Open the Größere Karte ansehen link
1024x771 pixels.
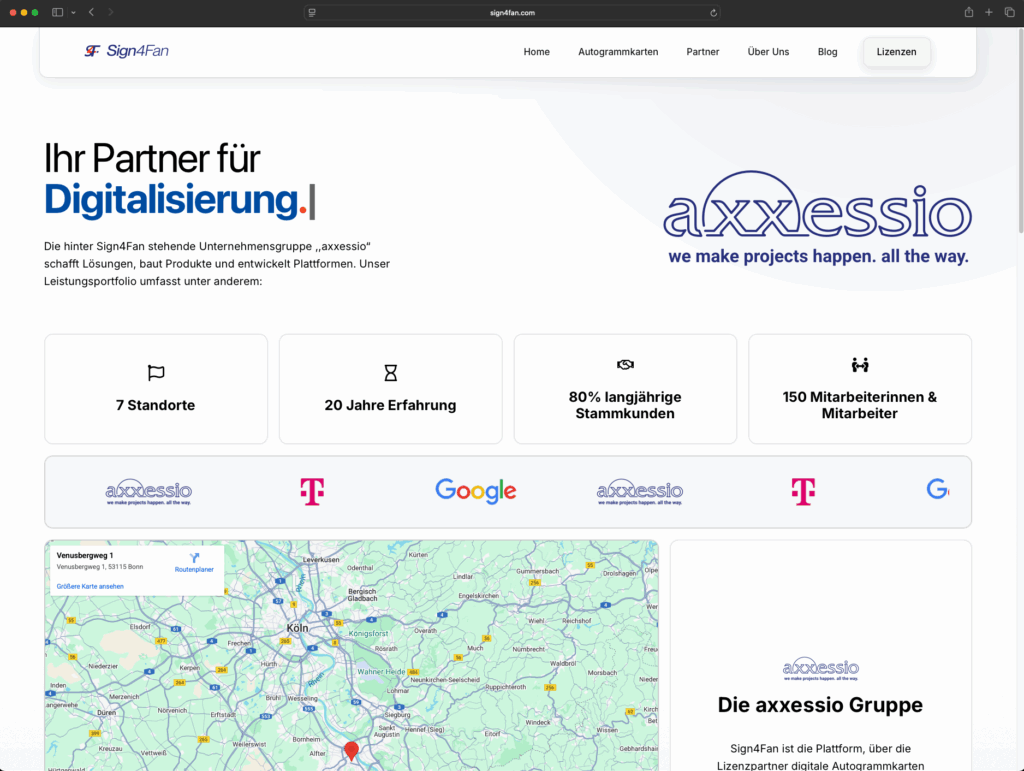(x=90, y=586)
